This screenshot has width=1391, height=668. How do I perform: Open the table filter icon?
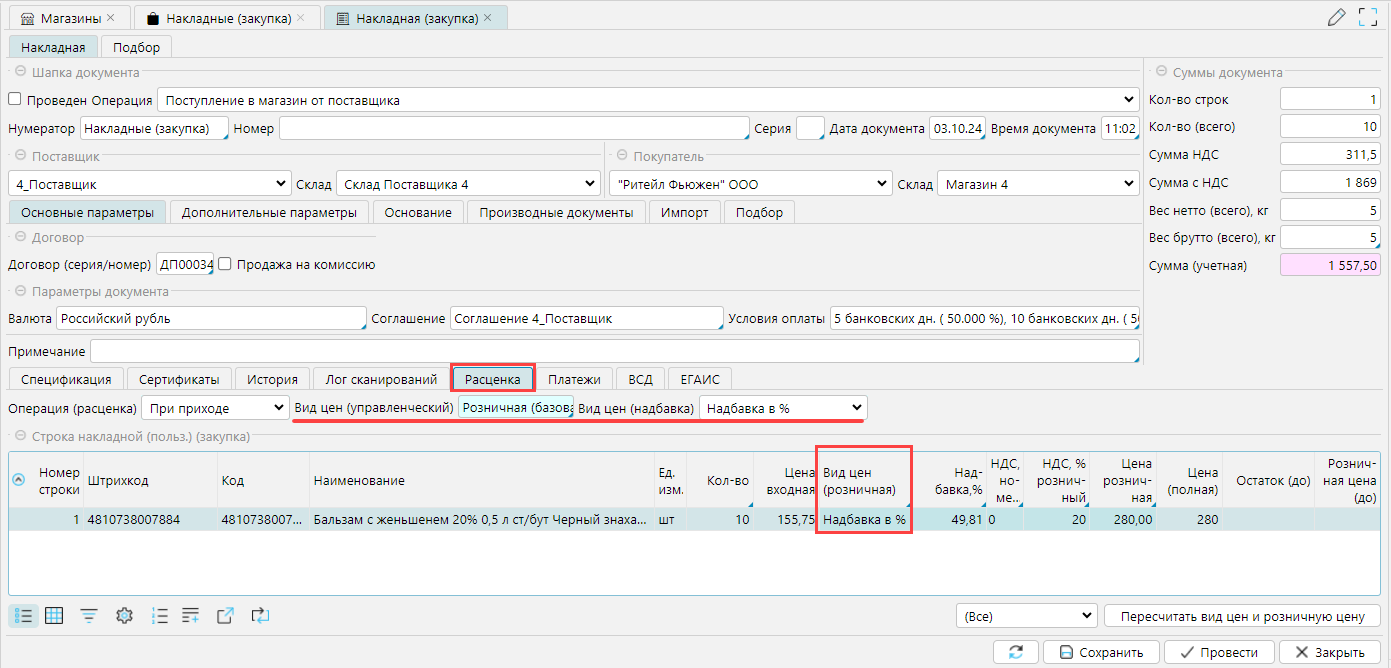tap(89, 616)
